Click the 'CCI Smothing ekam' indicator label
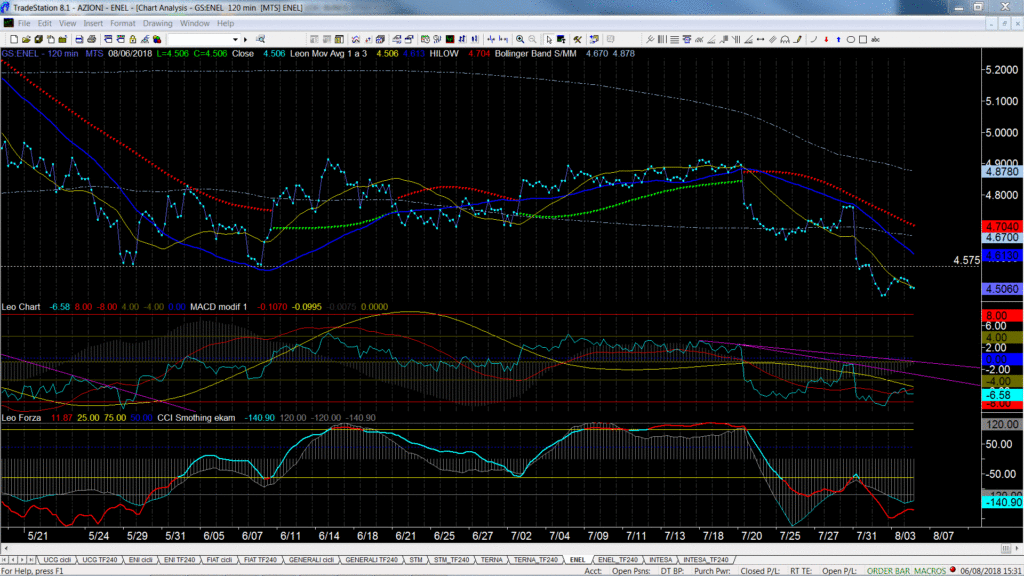This screenshot has height=576, width=1024. 196,418
